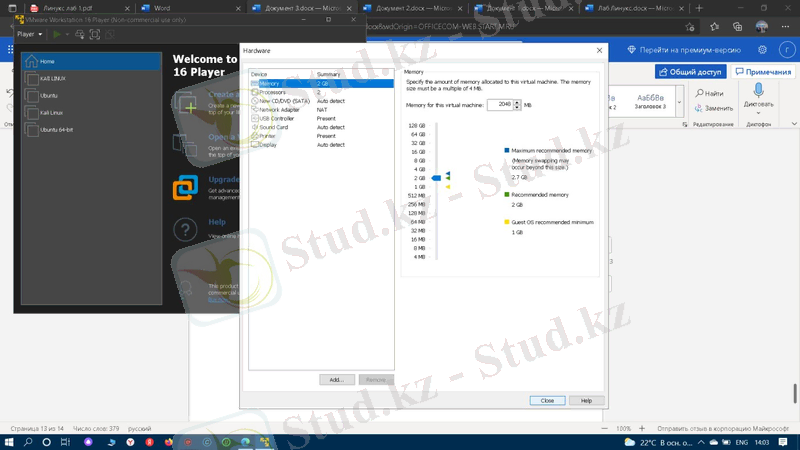The image size is (800, 450).
Task: Click green power-on play icon in VMware toolbar
Action: coord(57,34)
